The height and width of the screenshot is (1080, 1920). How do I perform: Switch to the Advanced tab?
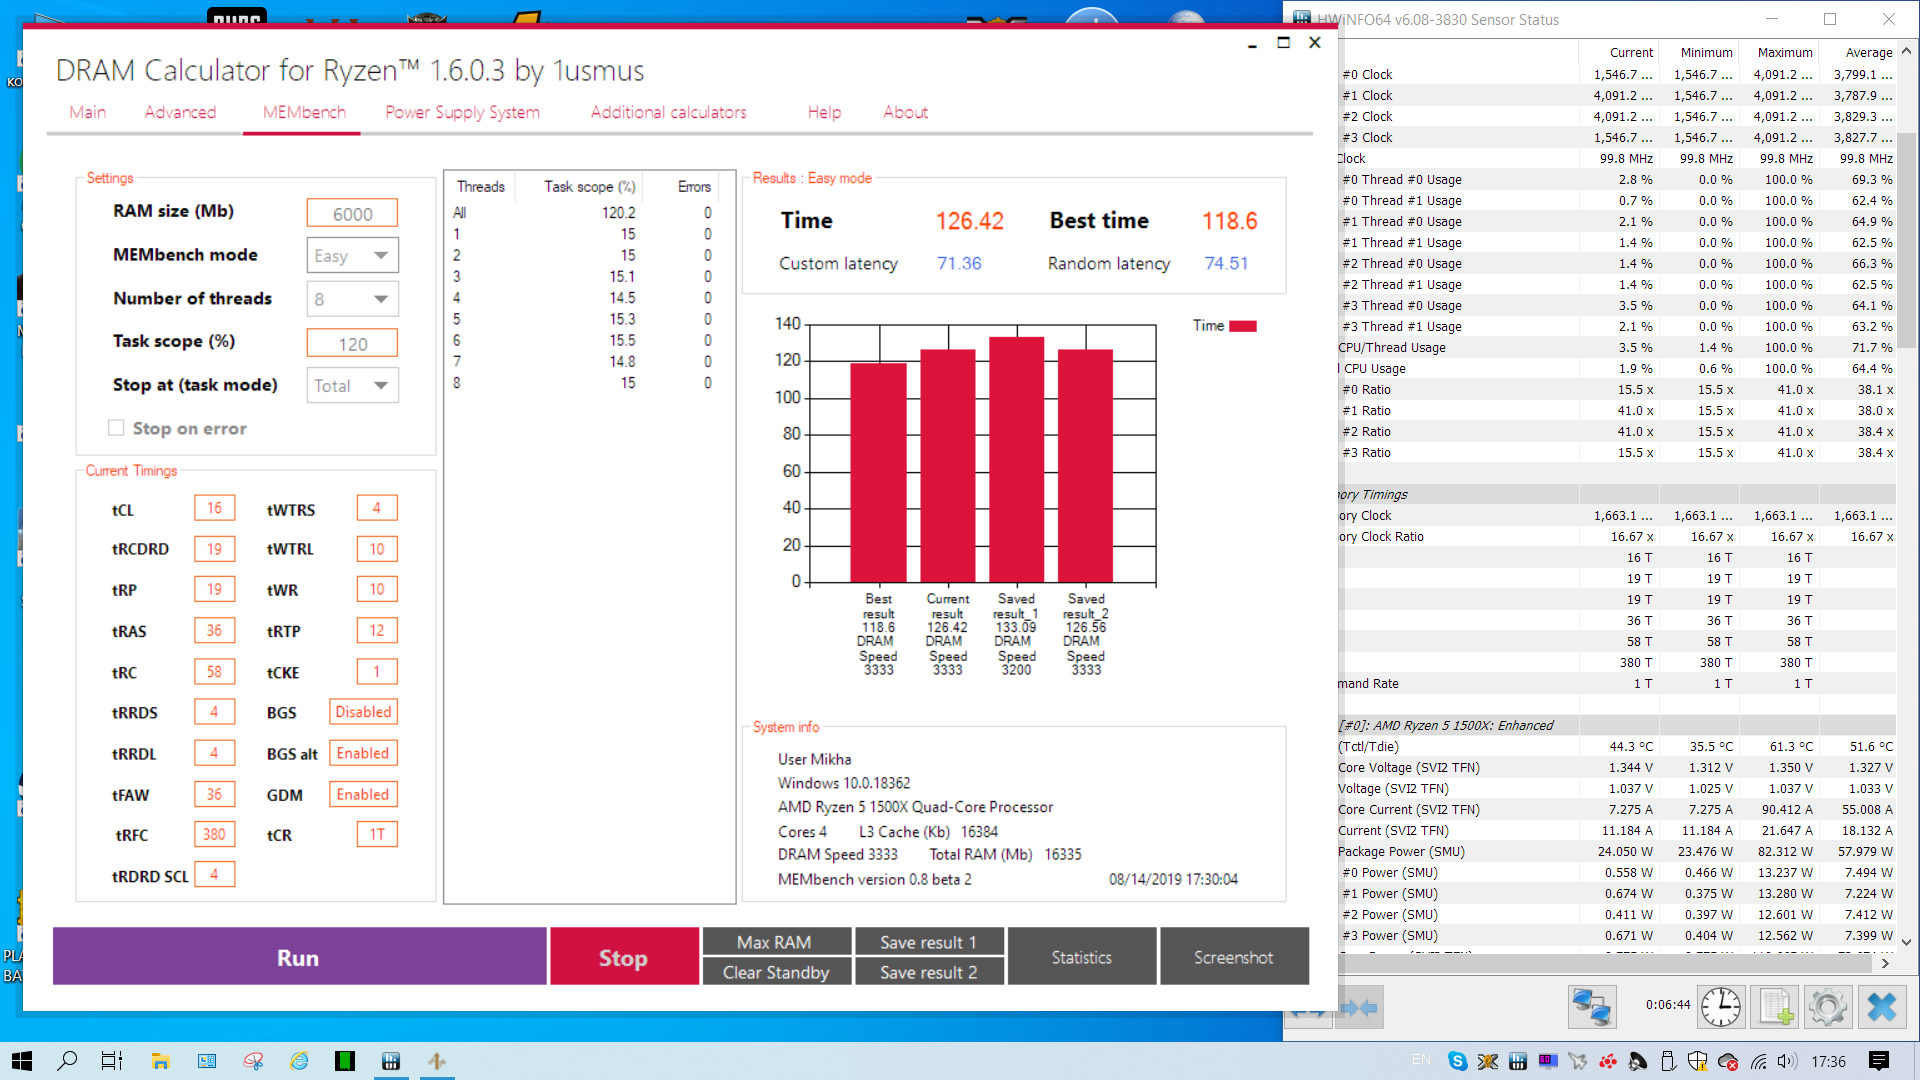tap(179, 112)
